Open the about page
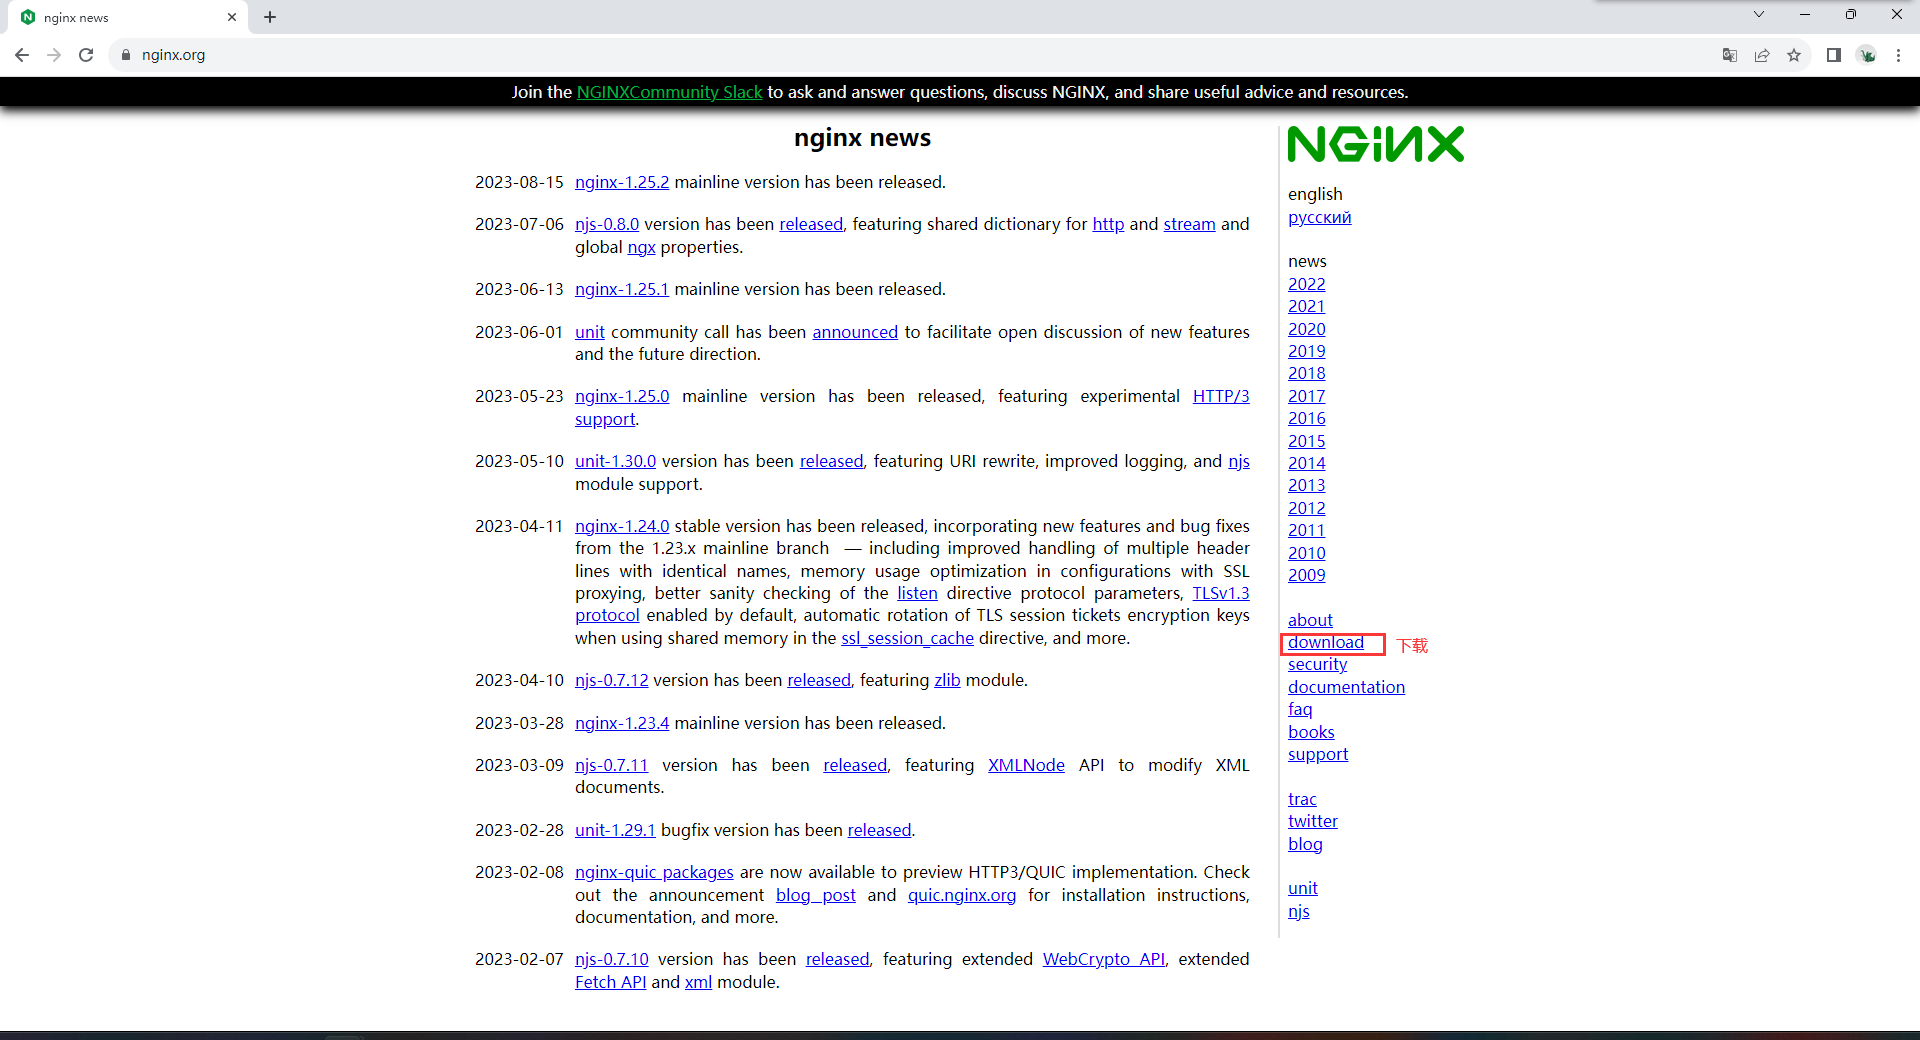Image resolution: width=1920 pixels, height=1040 pixels. point(1310,620)
